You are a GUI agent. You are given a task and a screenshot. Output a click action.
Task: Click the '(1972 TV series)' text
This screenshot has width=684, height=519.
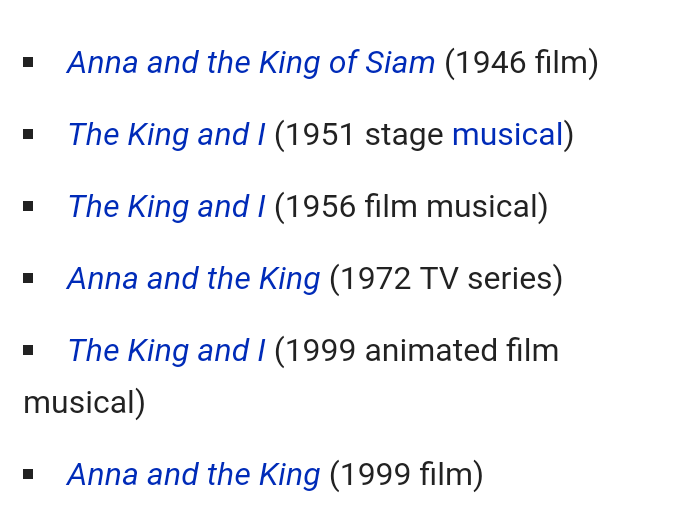point(446,279)
